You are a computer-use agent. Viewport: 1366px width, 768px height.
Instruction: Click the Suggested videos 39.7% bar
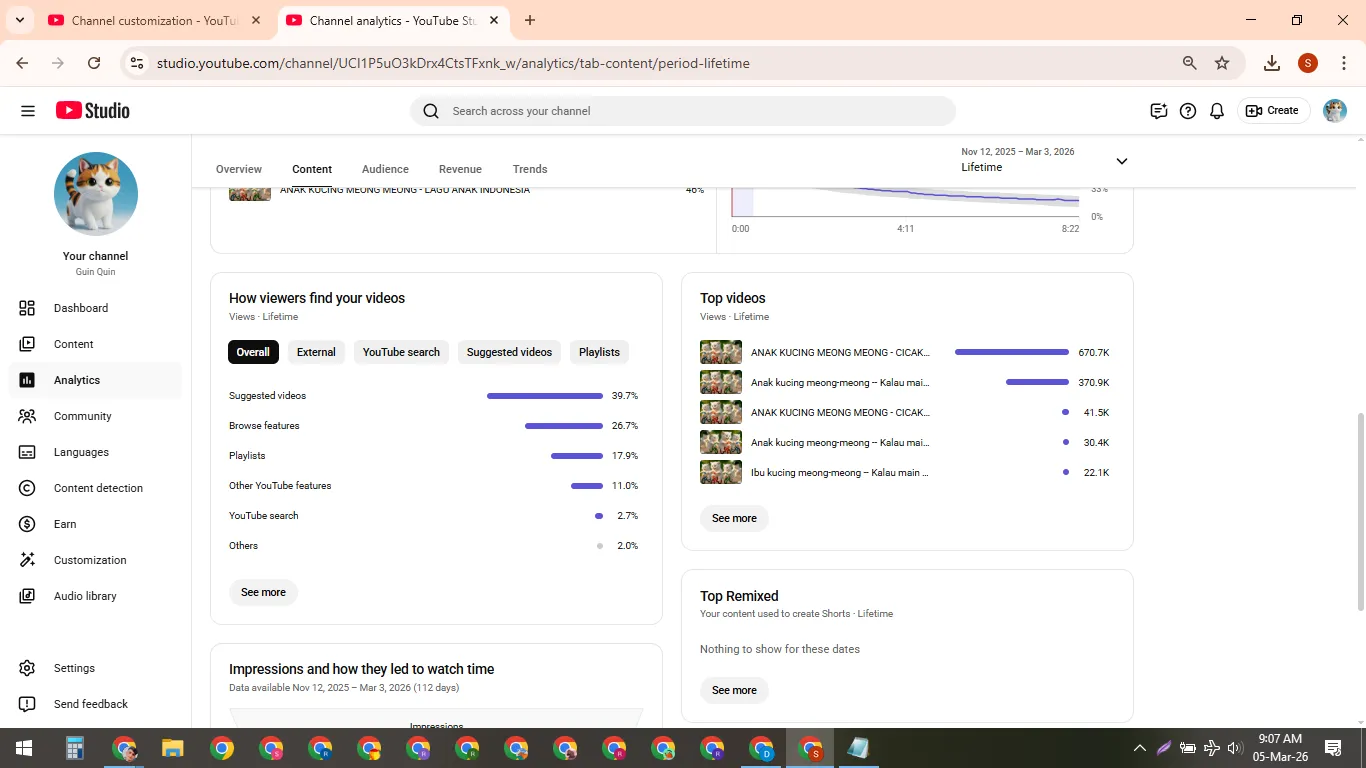pos(545,396)
